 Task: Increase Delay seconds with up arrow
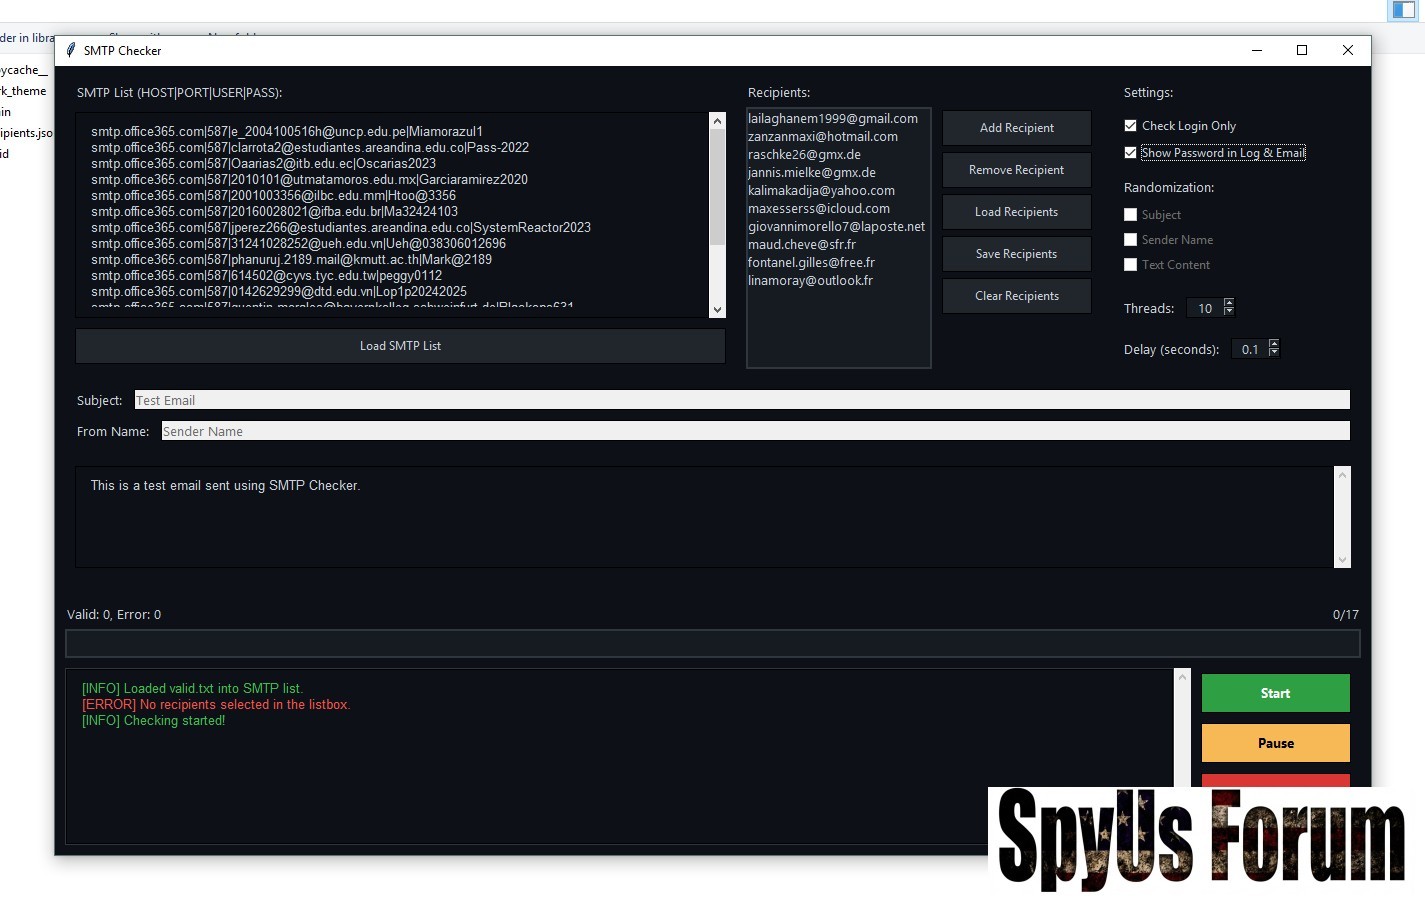(x=1273, y=344)
